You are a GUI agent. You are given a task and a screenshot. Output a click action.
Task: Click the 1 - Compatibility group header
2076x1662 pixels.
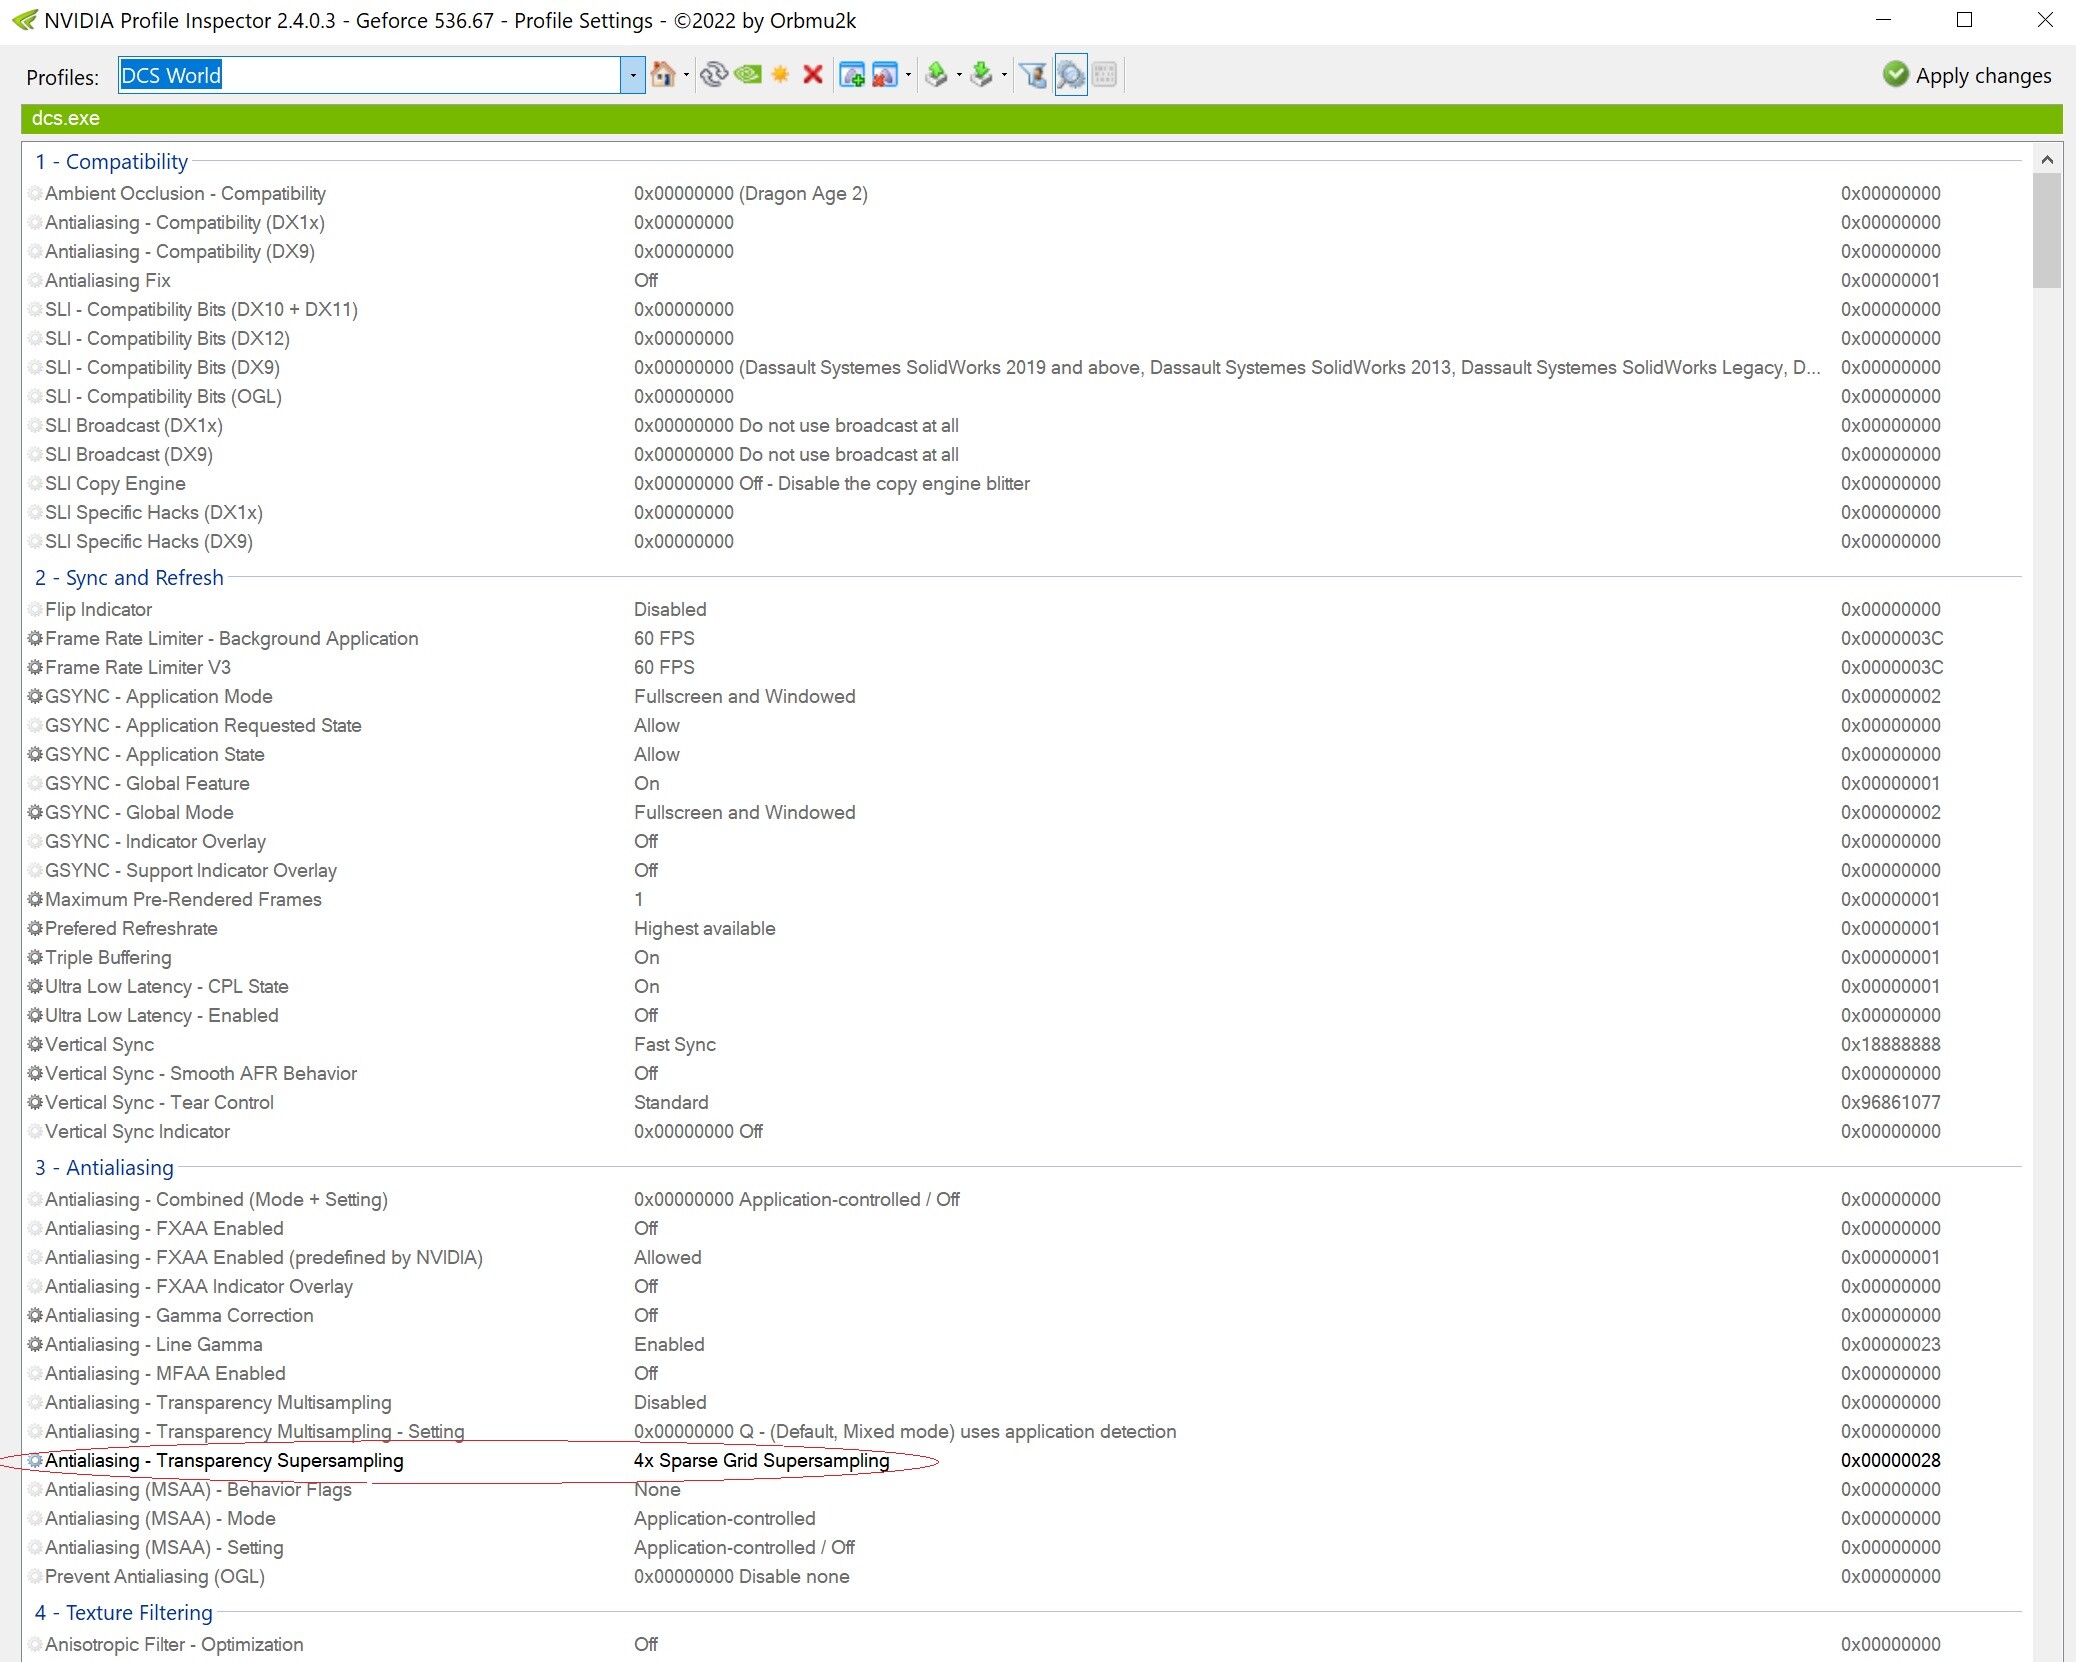[111, 161]
